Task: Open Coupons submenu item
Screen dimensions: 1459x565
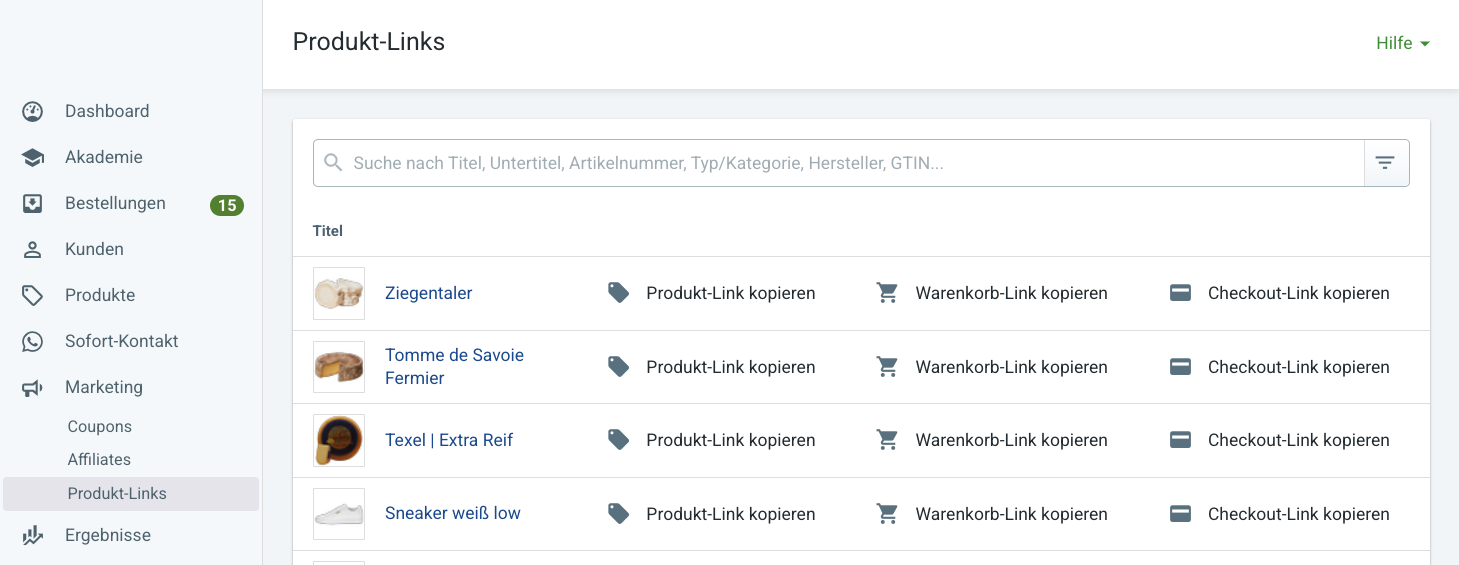Action: (100, 426)
